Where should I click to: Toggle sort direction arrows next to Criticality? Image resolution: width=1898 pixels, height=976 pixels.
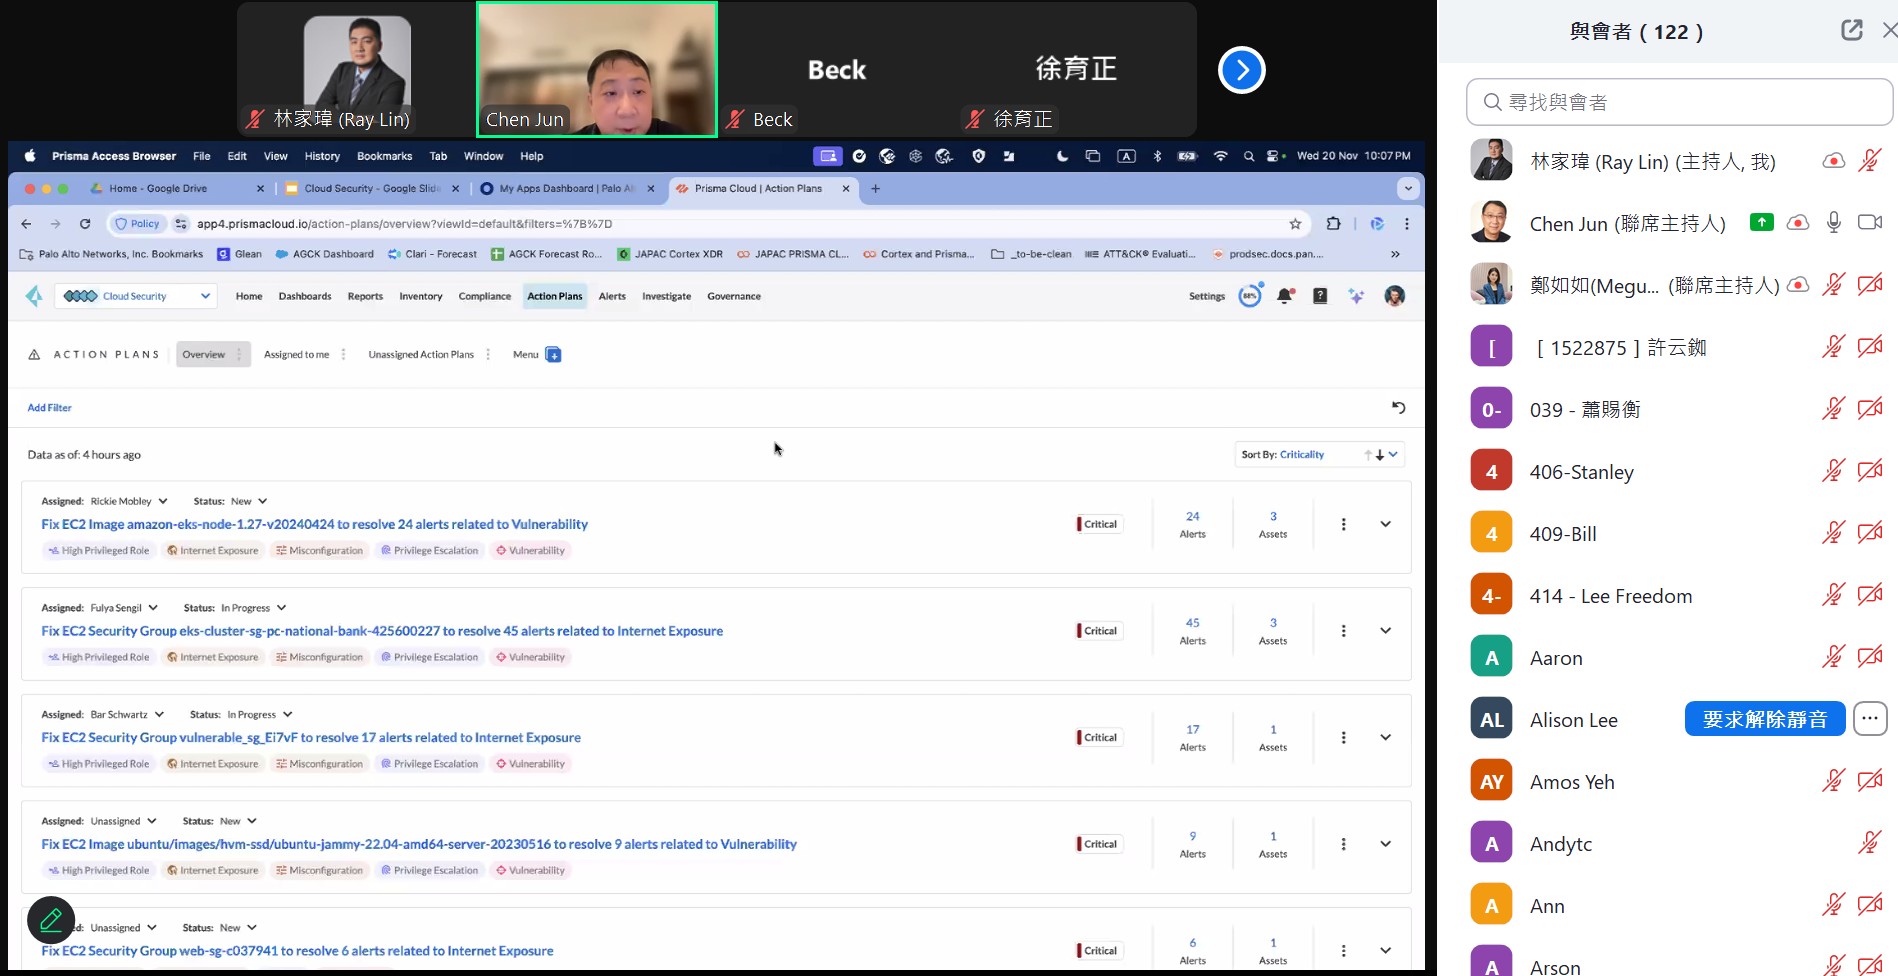(x=1374, y=455)
